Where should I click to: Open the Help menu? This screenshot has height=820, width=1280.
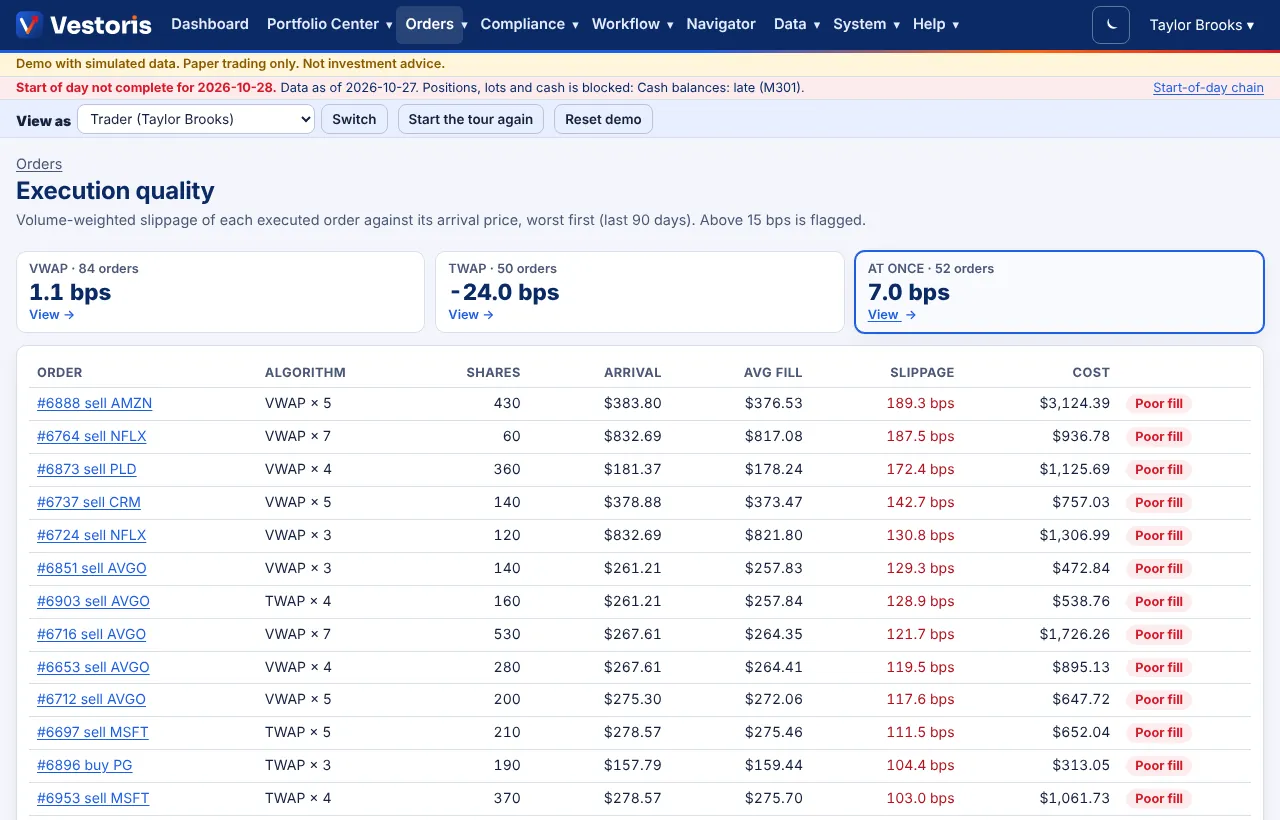[x=936, y=24]
